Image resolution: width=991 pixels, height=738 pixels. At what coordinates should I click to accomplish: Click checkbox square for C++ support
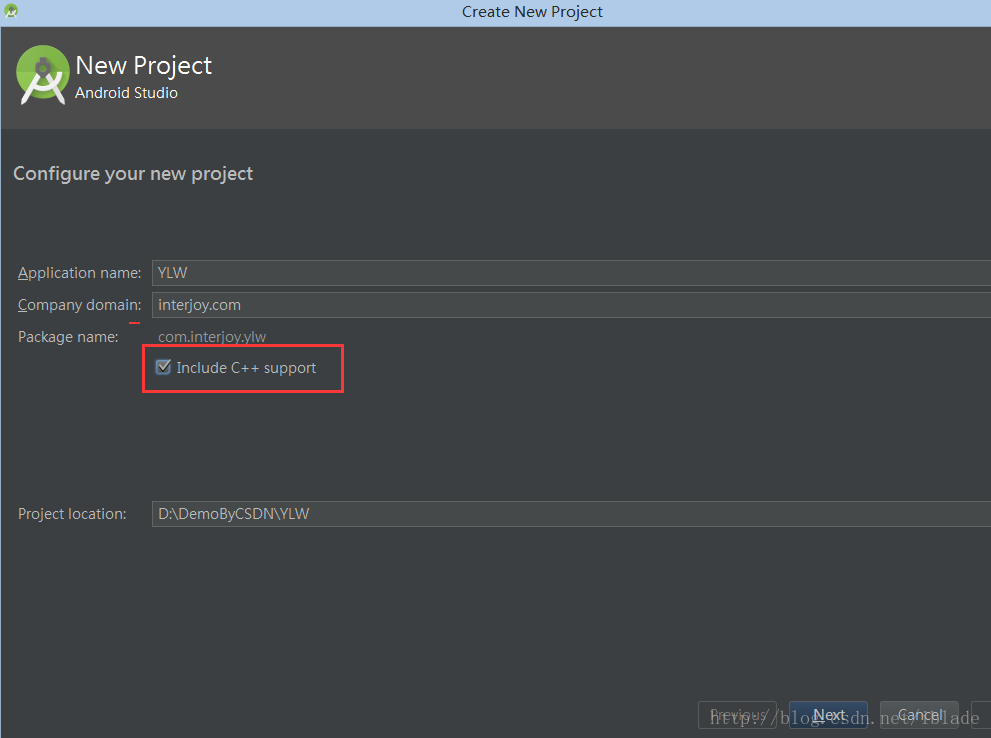164,367
